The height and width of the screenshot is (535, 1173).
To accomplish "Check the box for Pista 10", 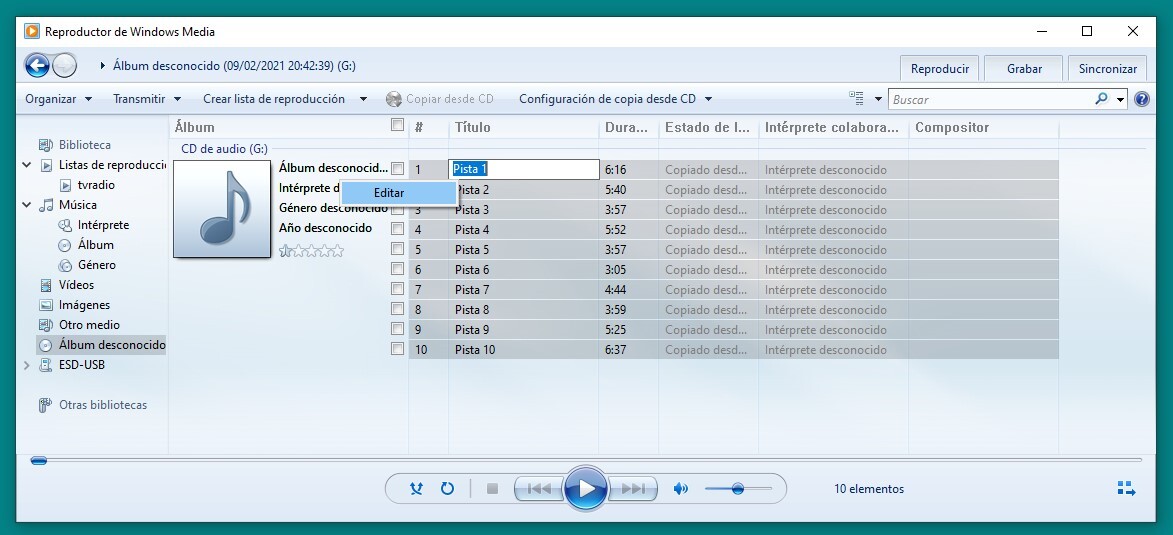I will pyautogui.click(x=397, y=349).
